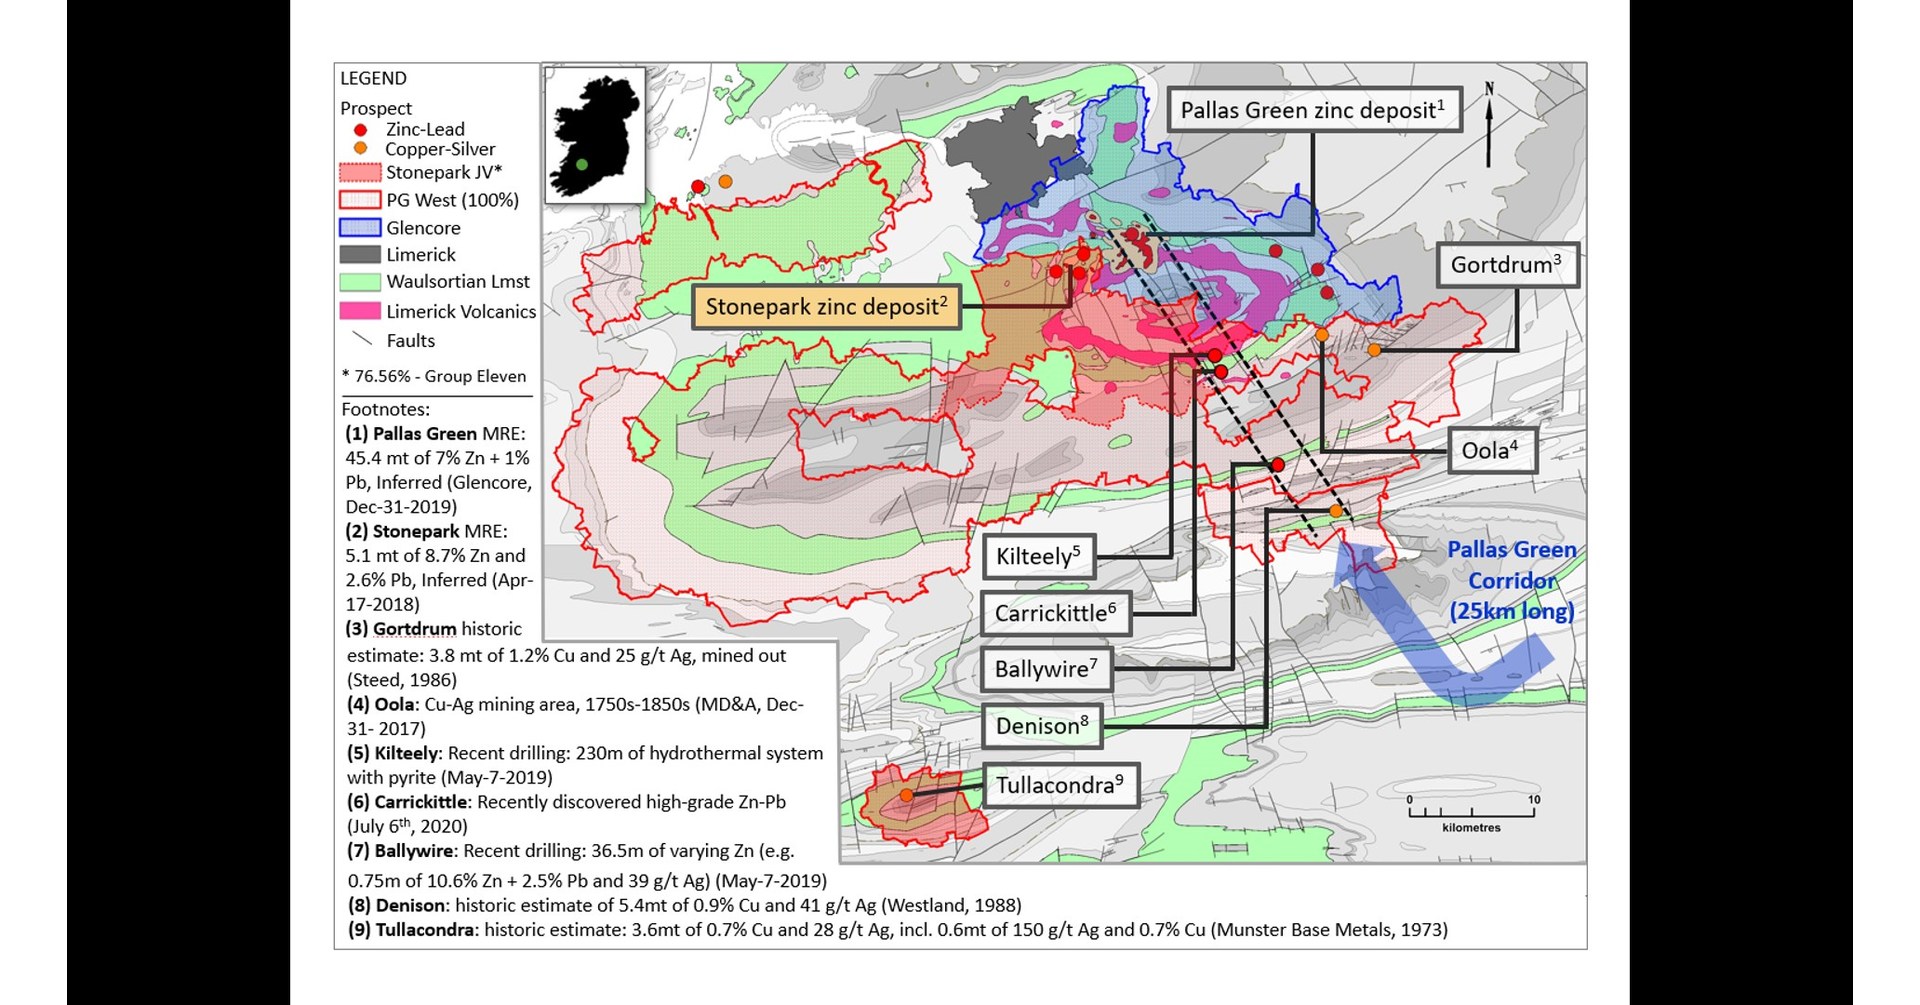Select the pink Limerick Volcanics color swatch
Viewport: 1920px width, 1005px height.
(x=360, y=312)
